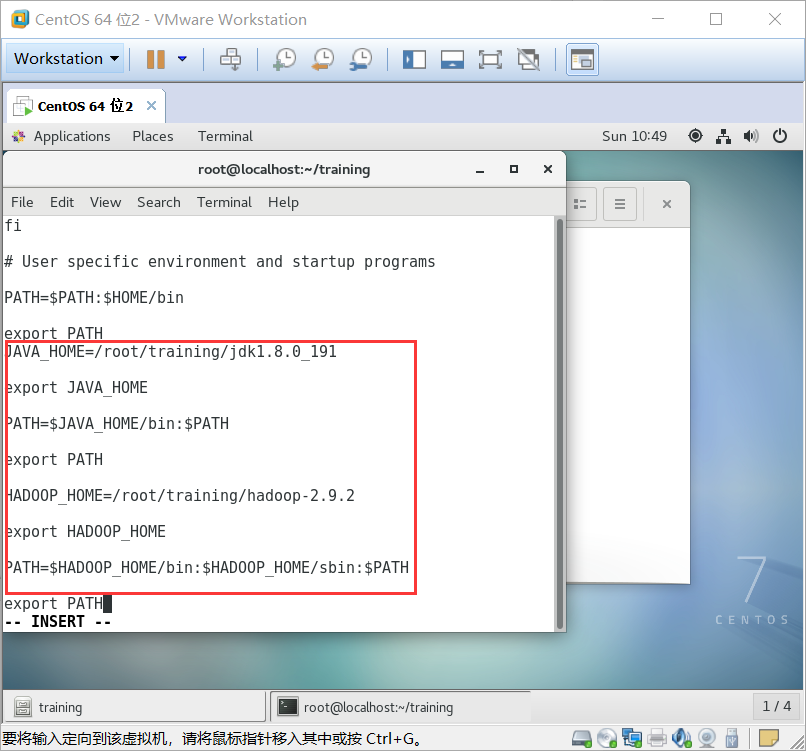Click the terminal window scrollbar
This screenshot has height=751, width=806.
coord(559,420)
